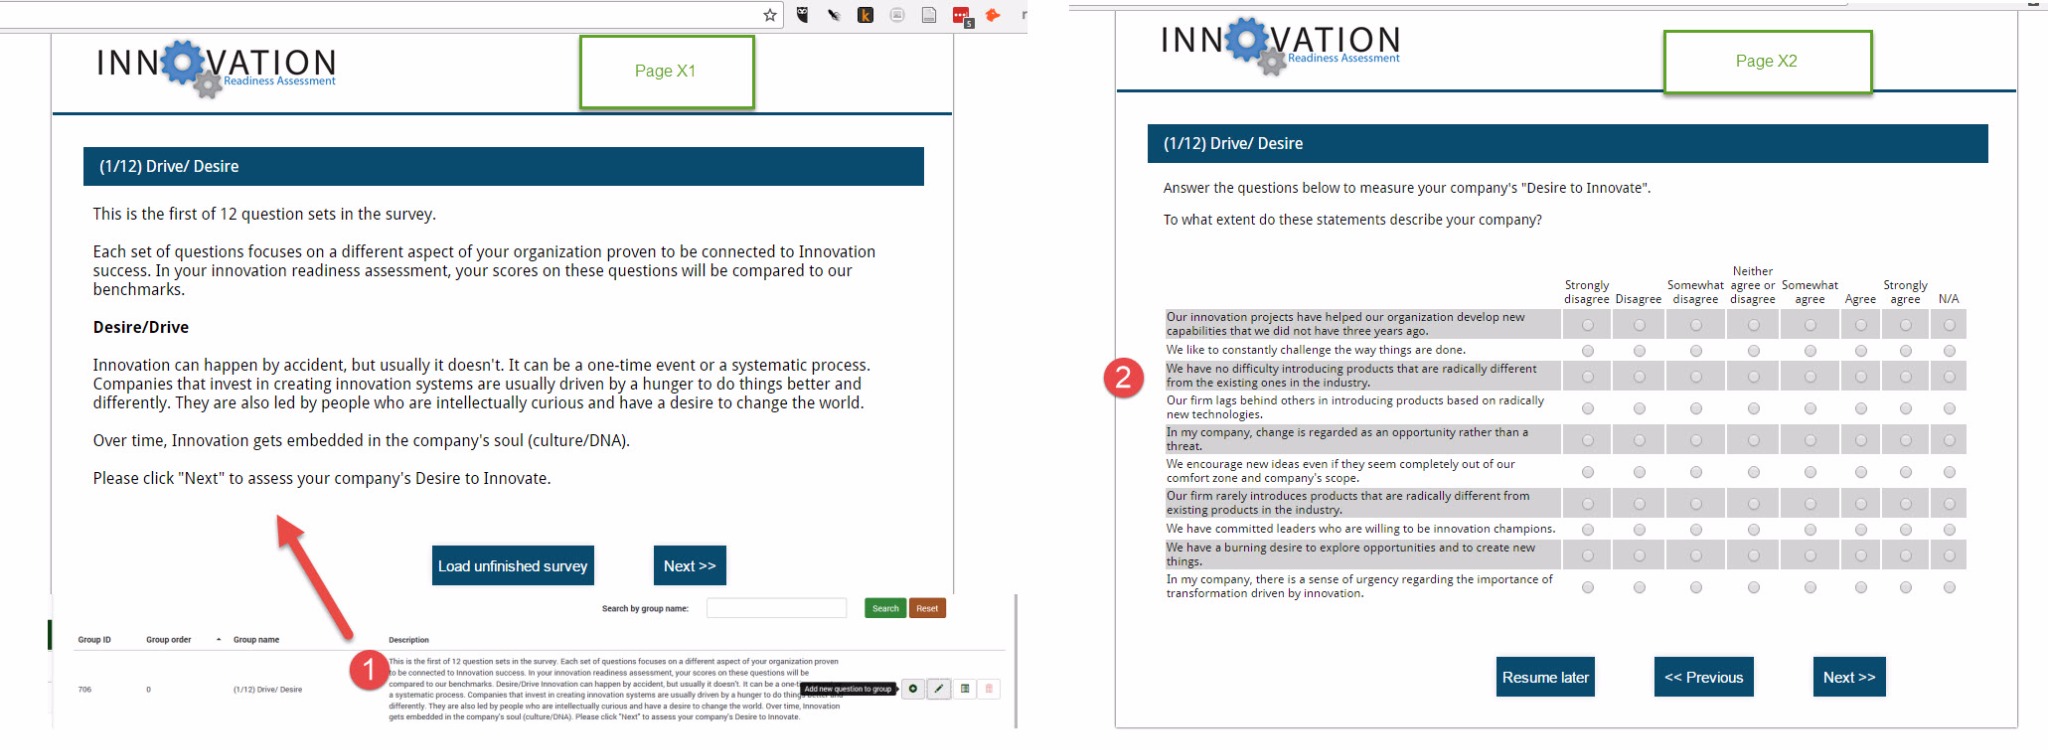This screenshot has width=2048, height=750.
Task: Mark Somewhat agree for 'no difficulty introducing products'
Action: 1810,377
